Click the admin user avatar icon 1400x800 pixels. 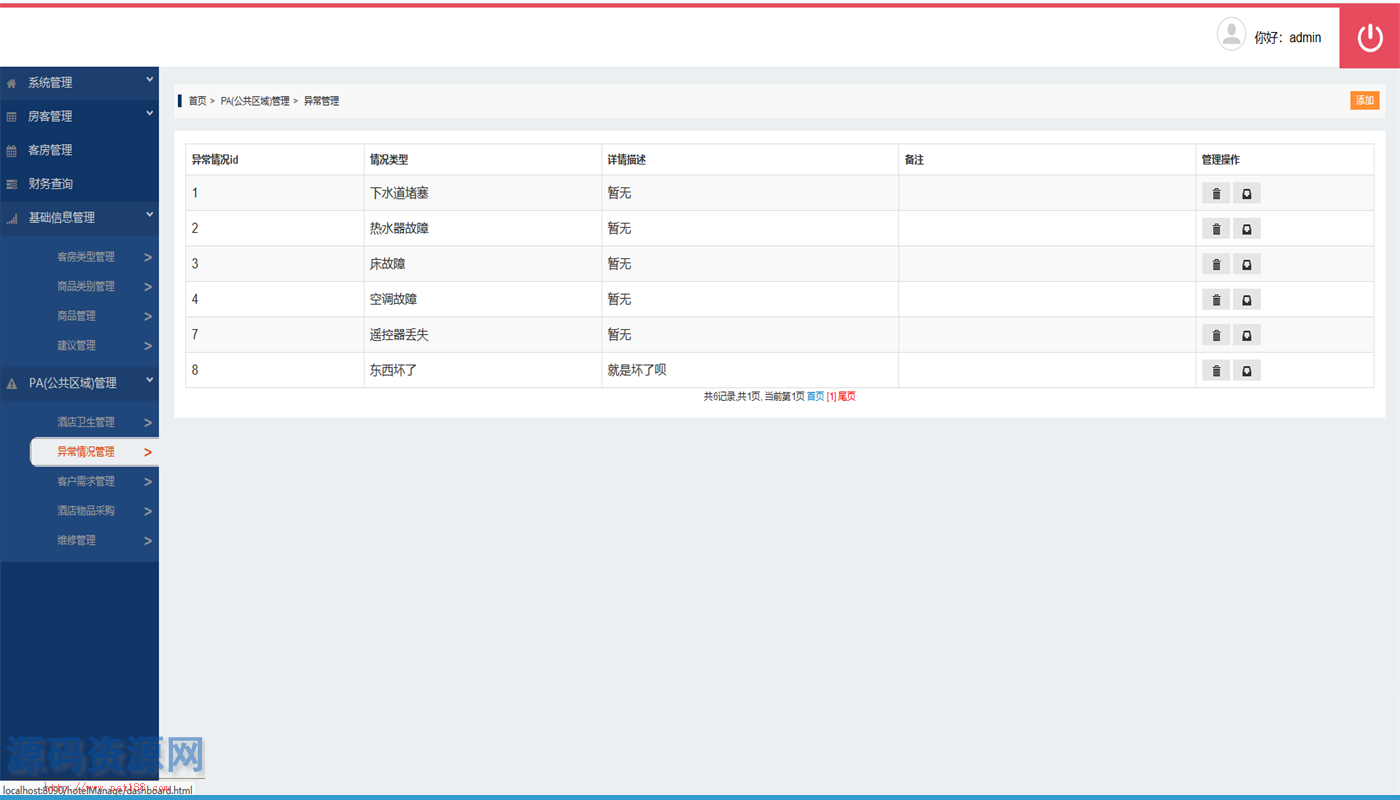[x=1231, y=34]
